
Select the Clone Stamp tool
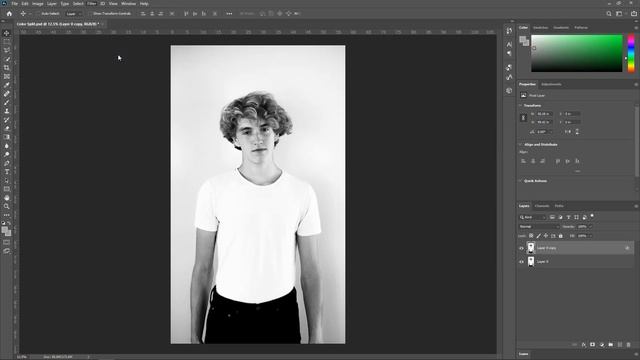pyautogui.click(x=7, y=111)
